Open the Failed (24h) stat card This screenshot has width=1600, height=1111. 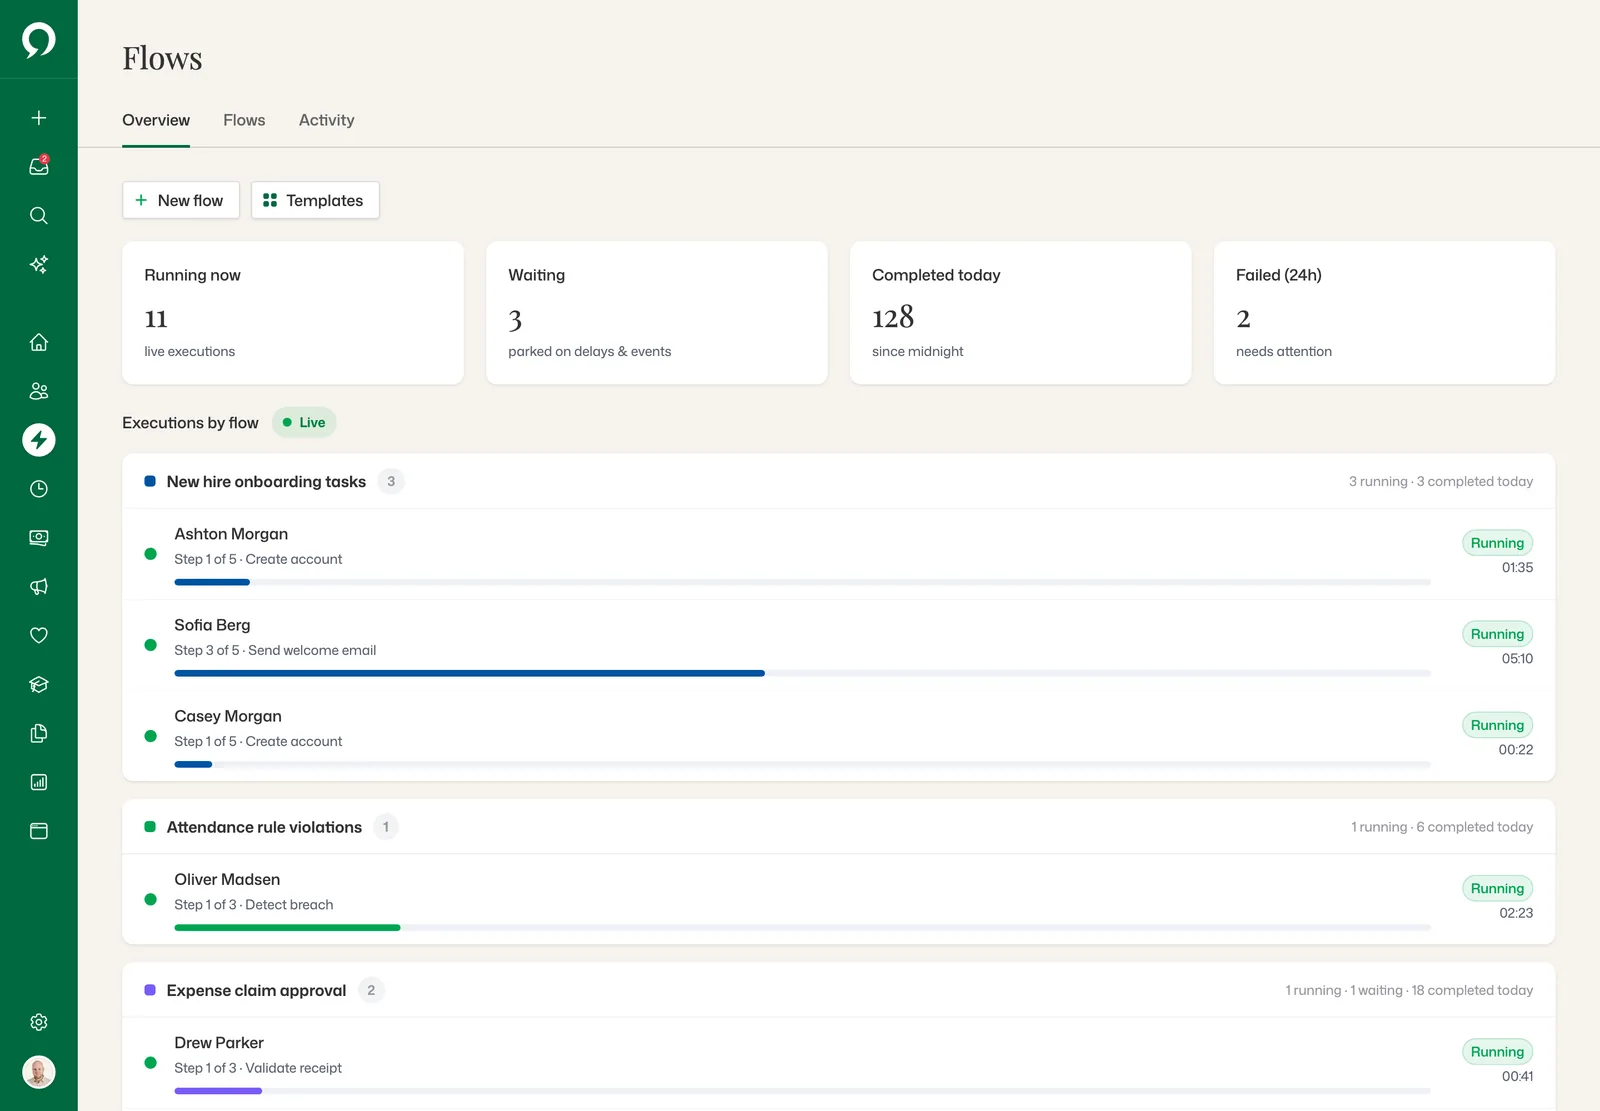tap(1385, 313)
